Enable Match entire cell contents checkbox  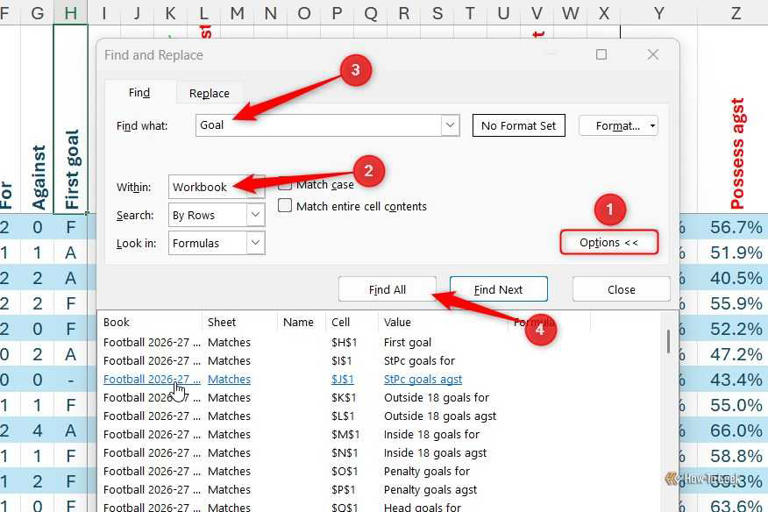285,205
